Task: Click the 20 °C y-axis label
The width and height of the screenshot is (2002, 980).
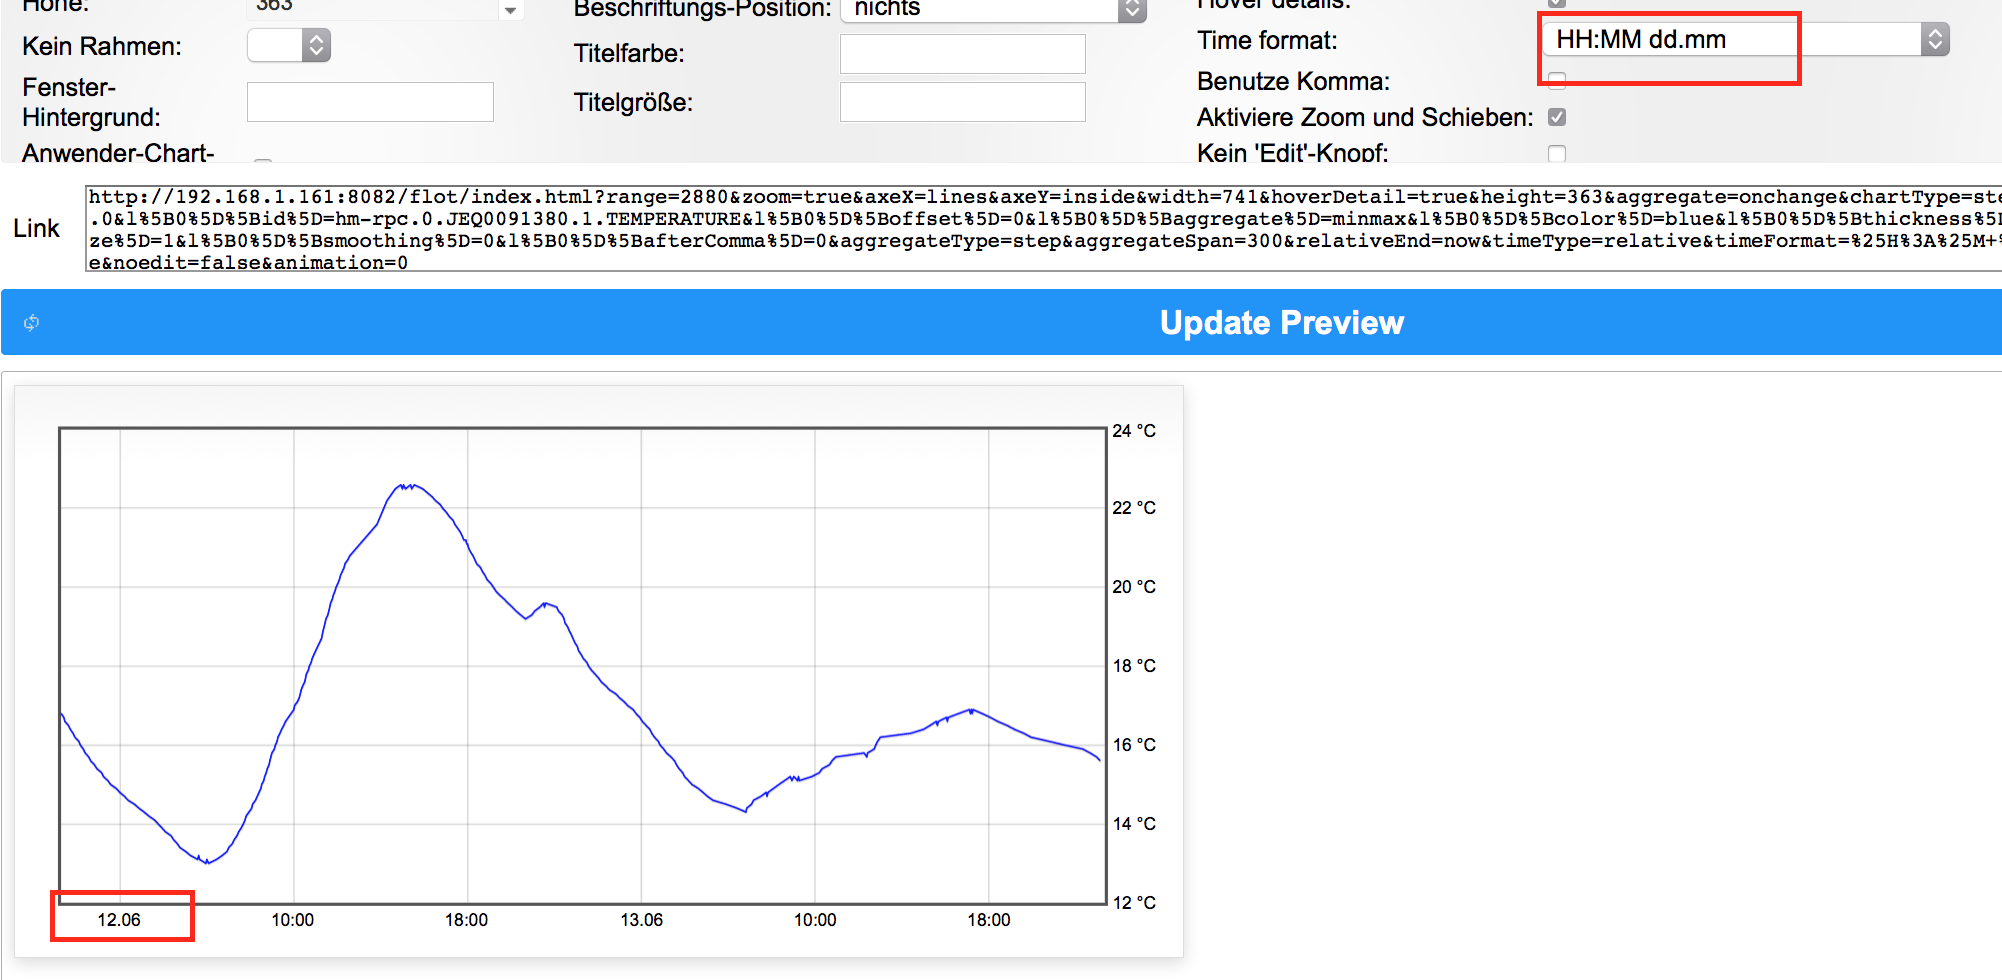Action: tap(1134, 587)
